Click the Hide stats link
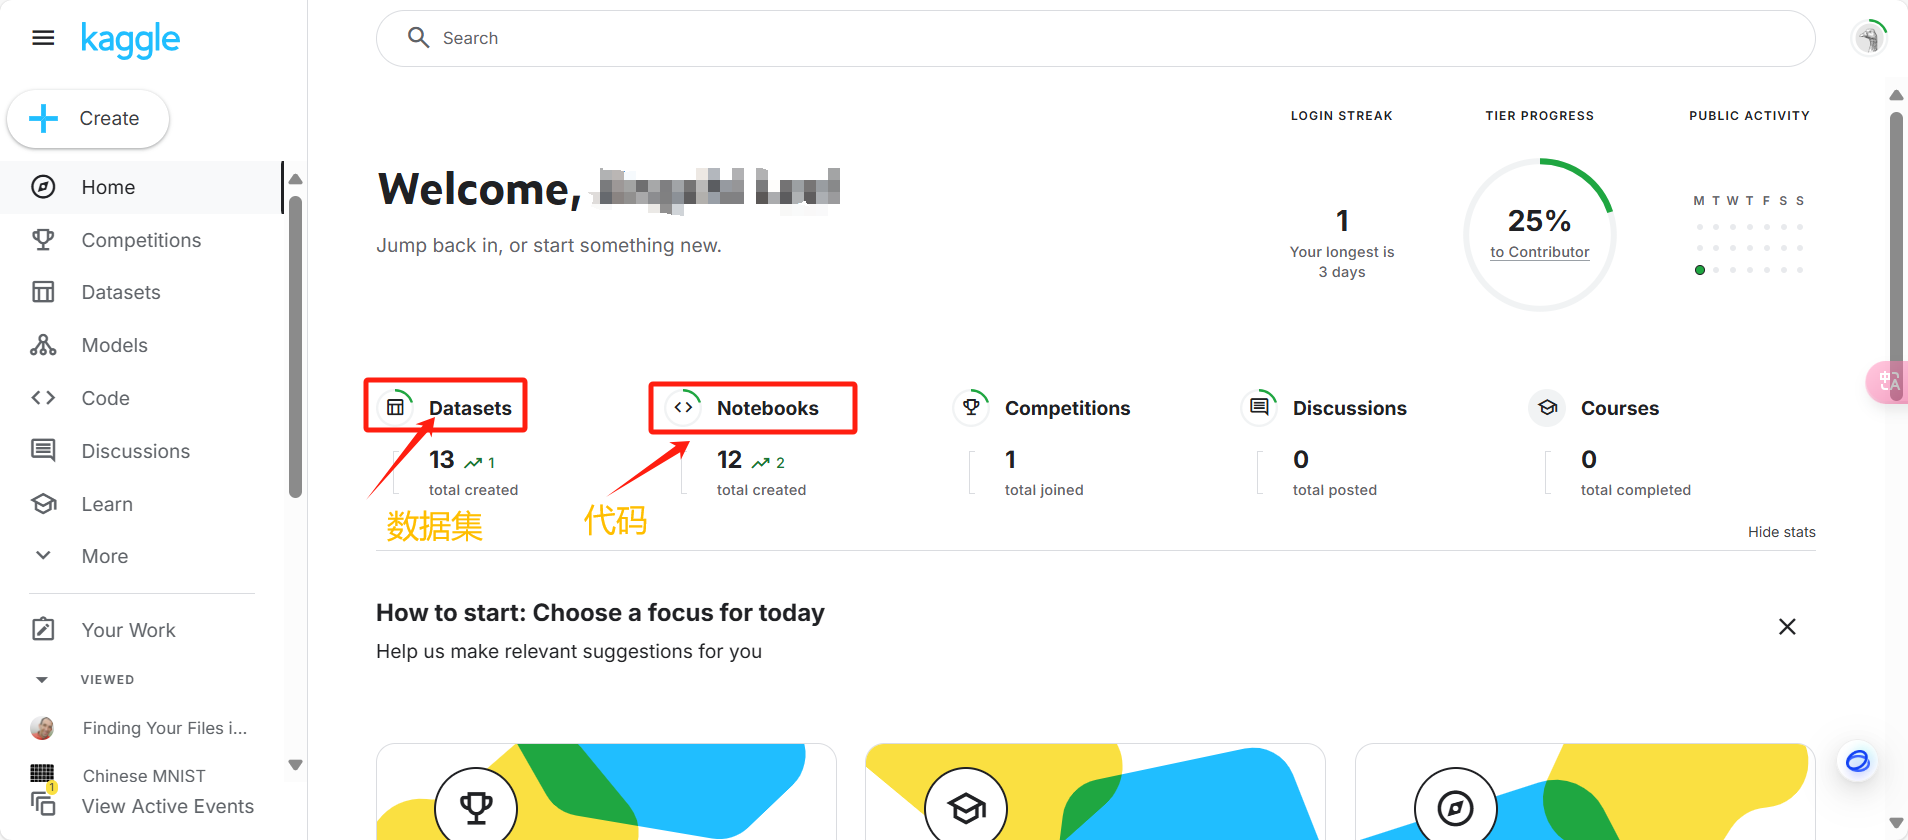 click(1781, 531)
